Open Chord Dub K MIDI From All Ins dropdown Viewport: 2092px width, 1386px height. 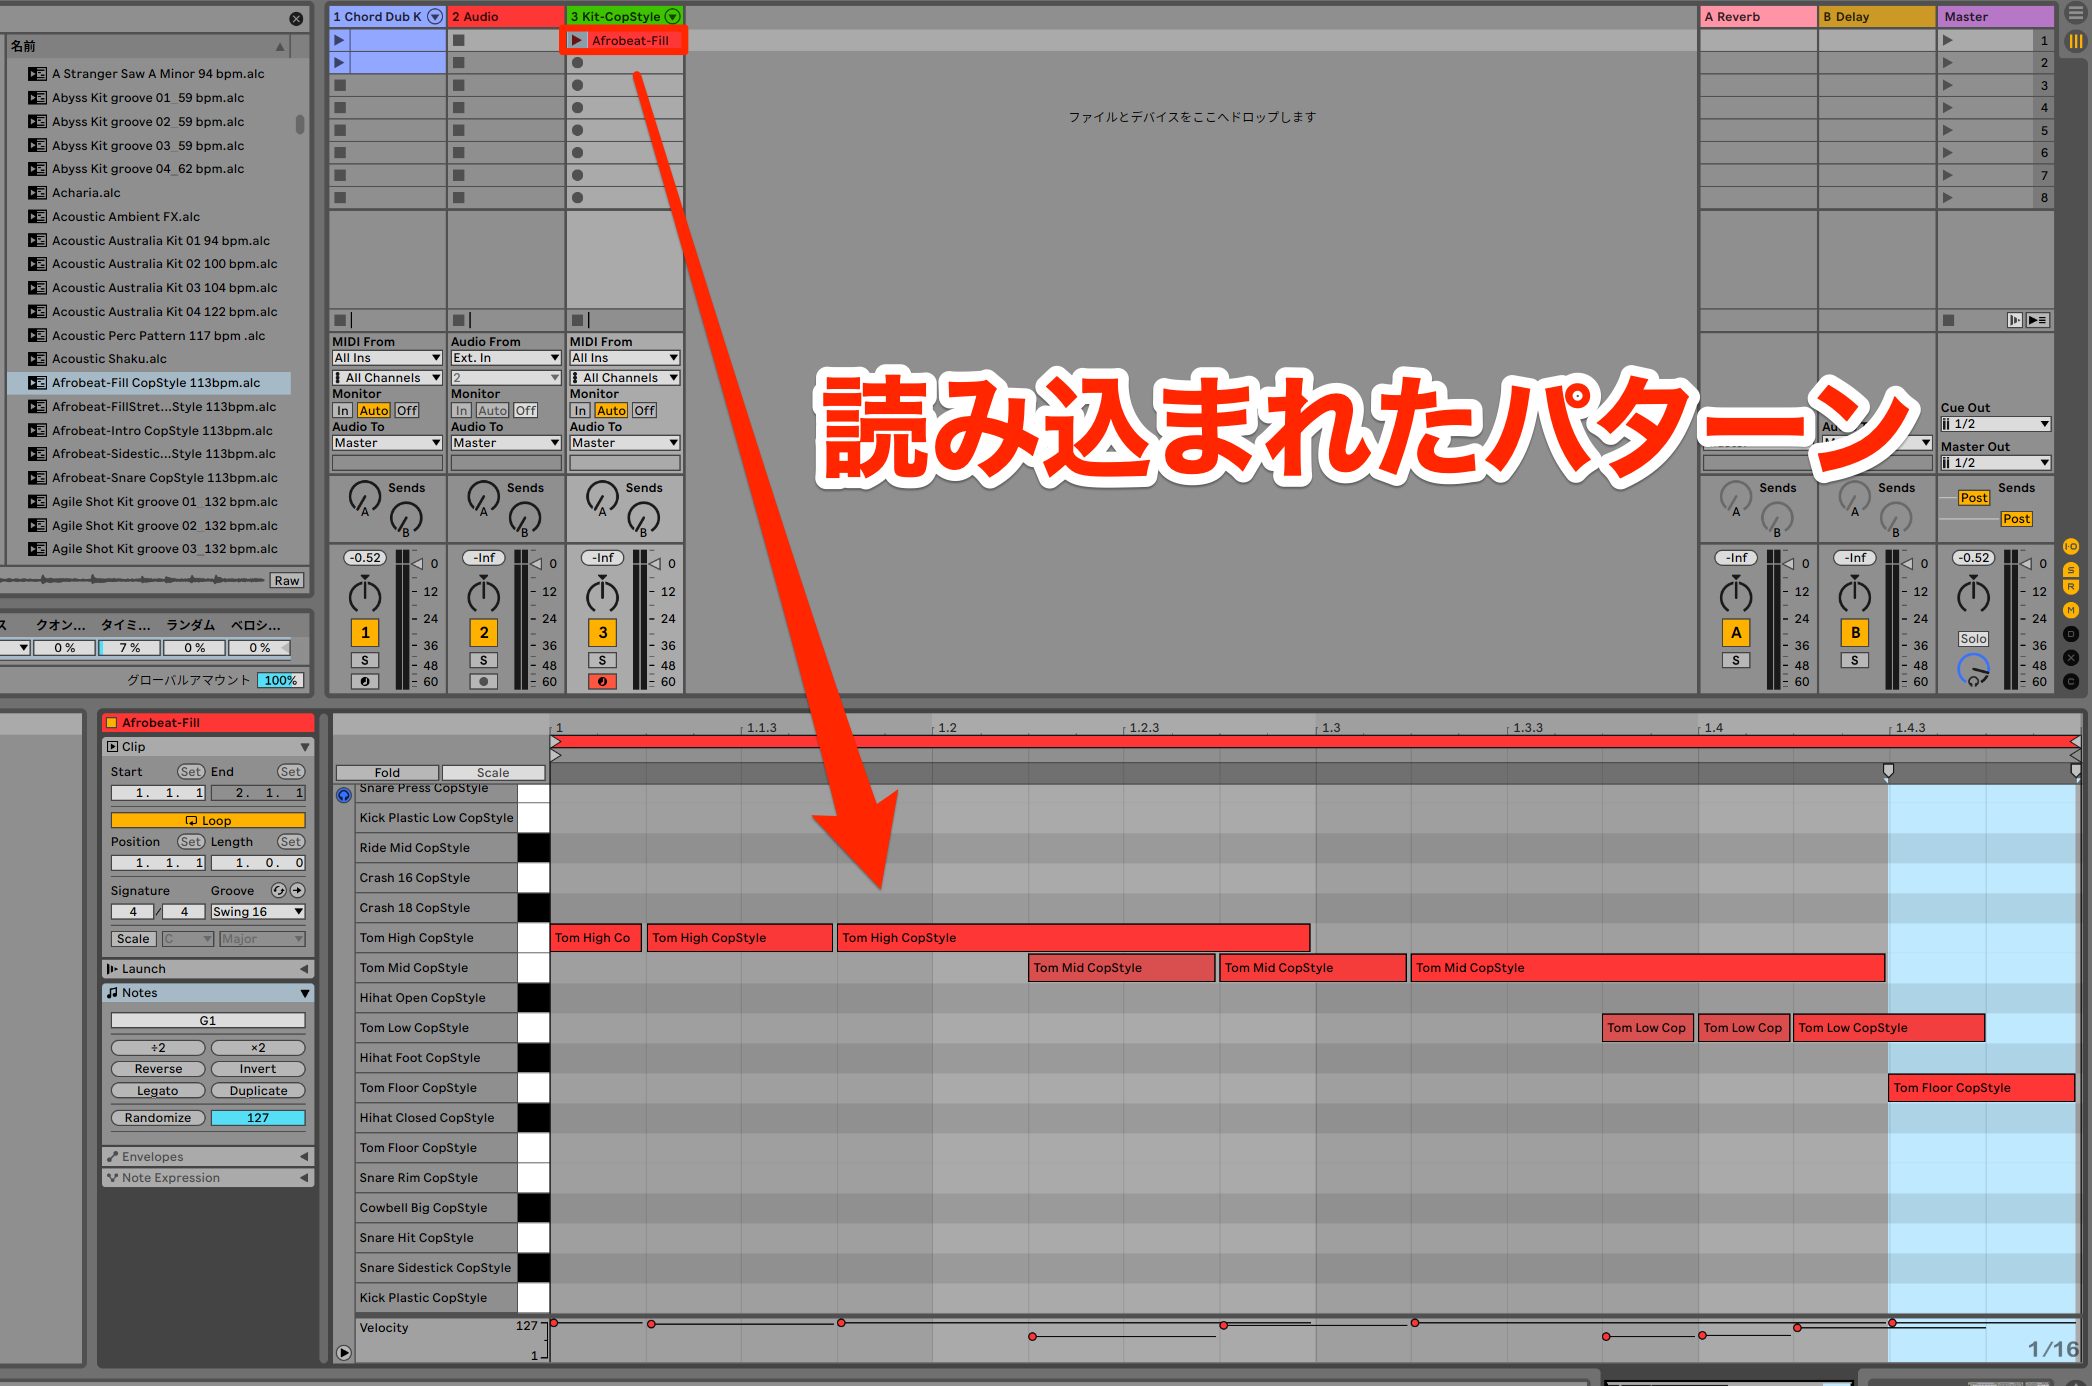coord(387,358)
